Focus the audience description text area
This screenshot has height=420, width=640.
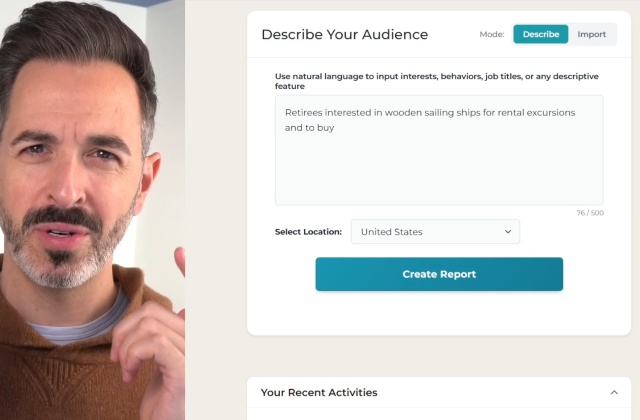pyautogui.click(x=439, y=150)
